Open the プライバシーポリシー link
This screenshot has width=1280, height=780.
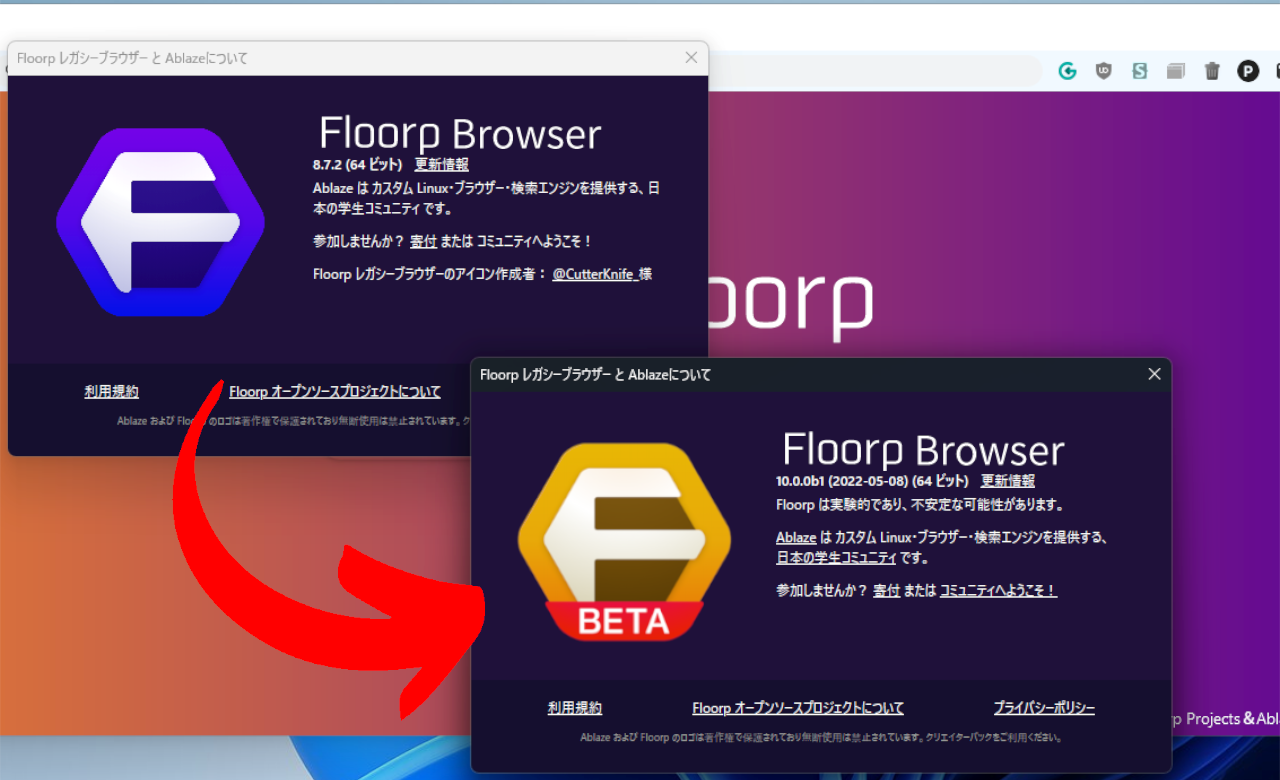pyautogui.click(x=1044, y=708)
